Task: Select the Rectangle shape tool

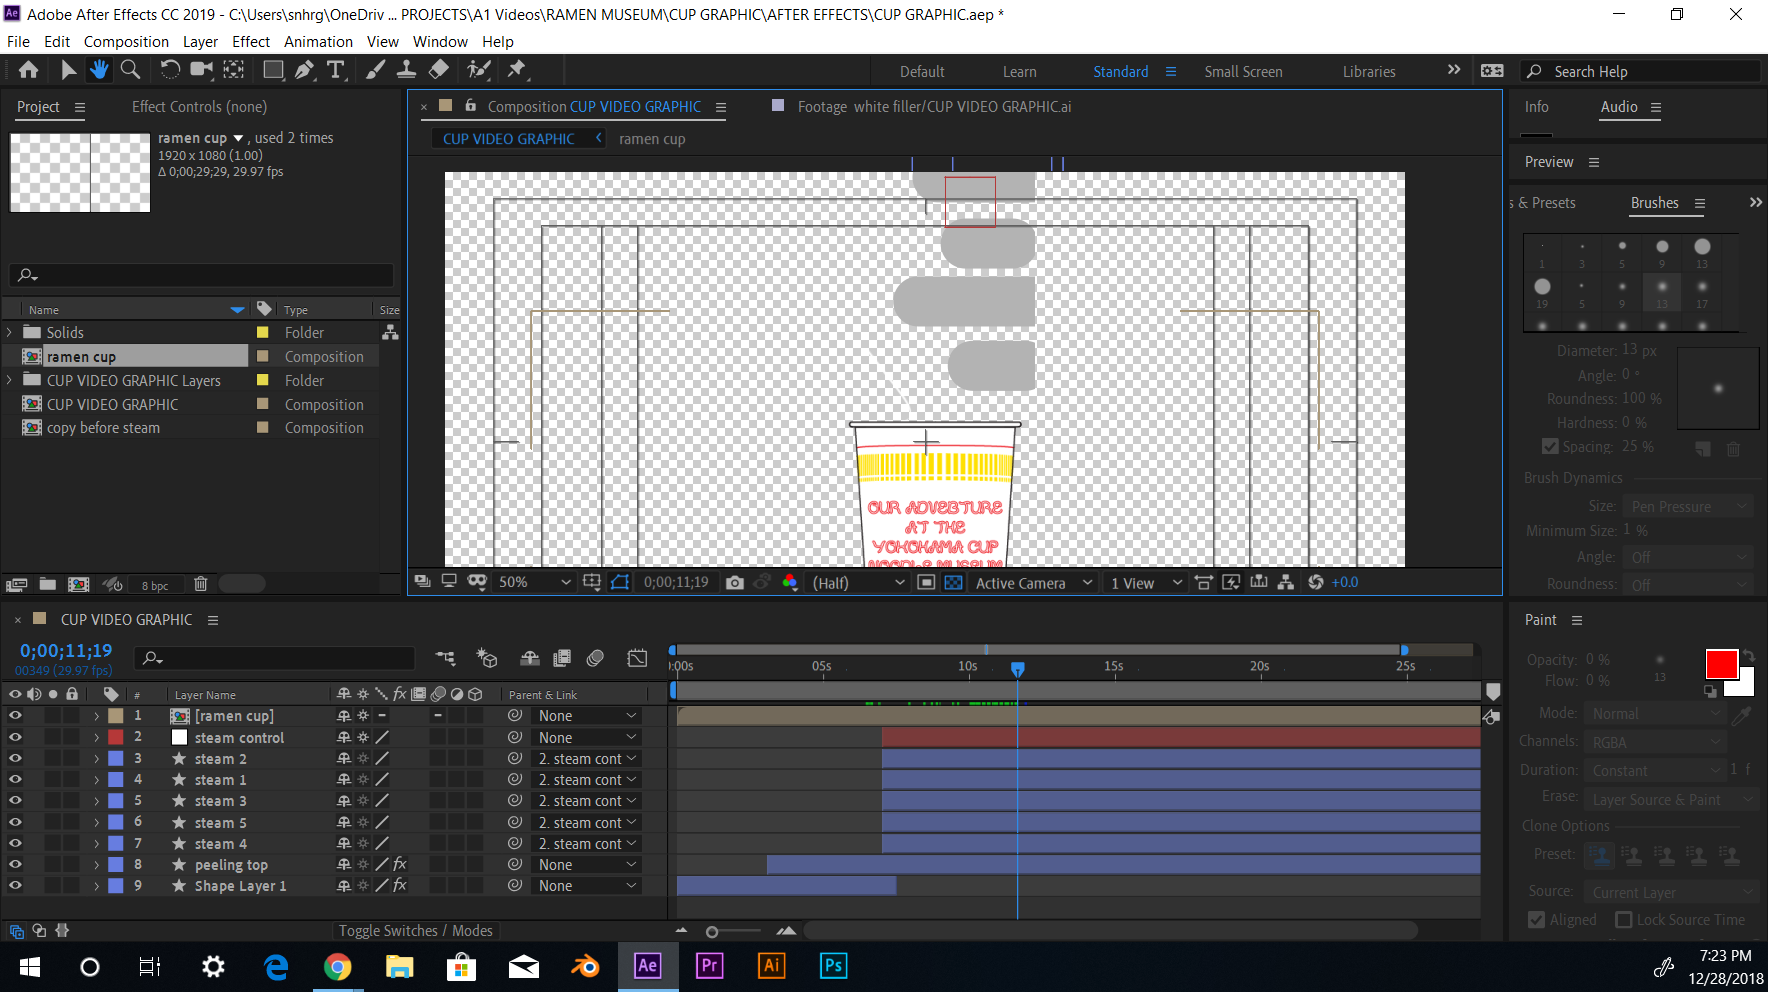Action: [272, 70]
